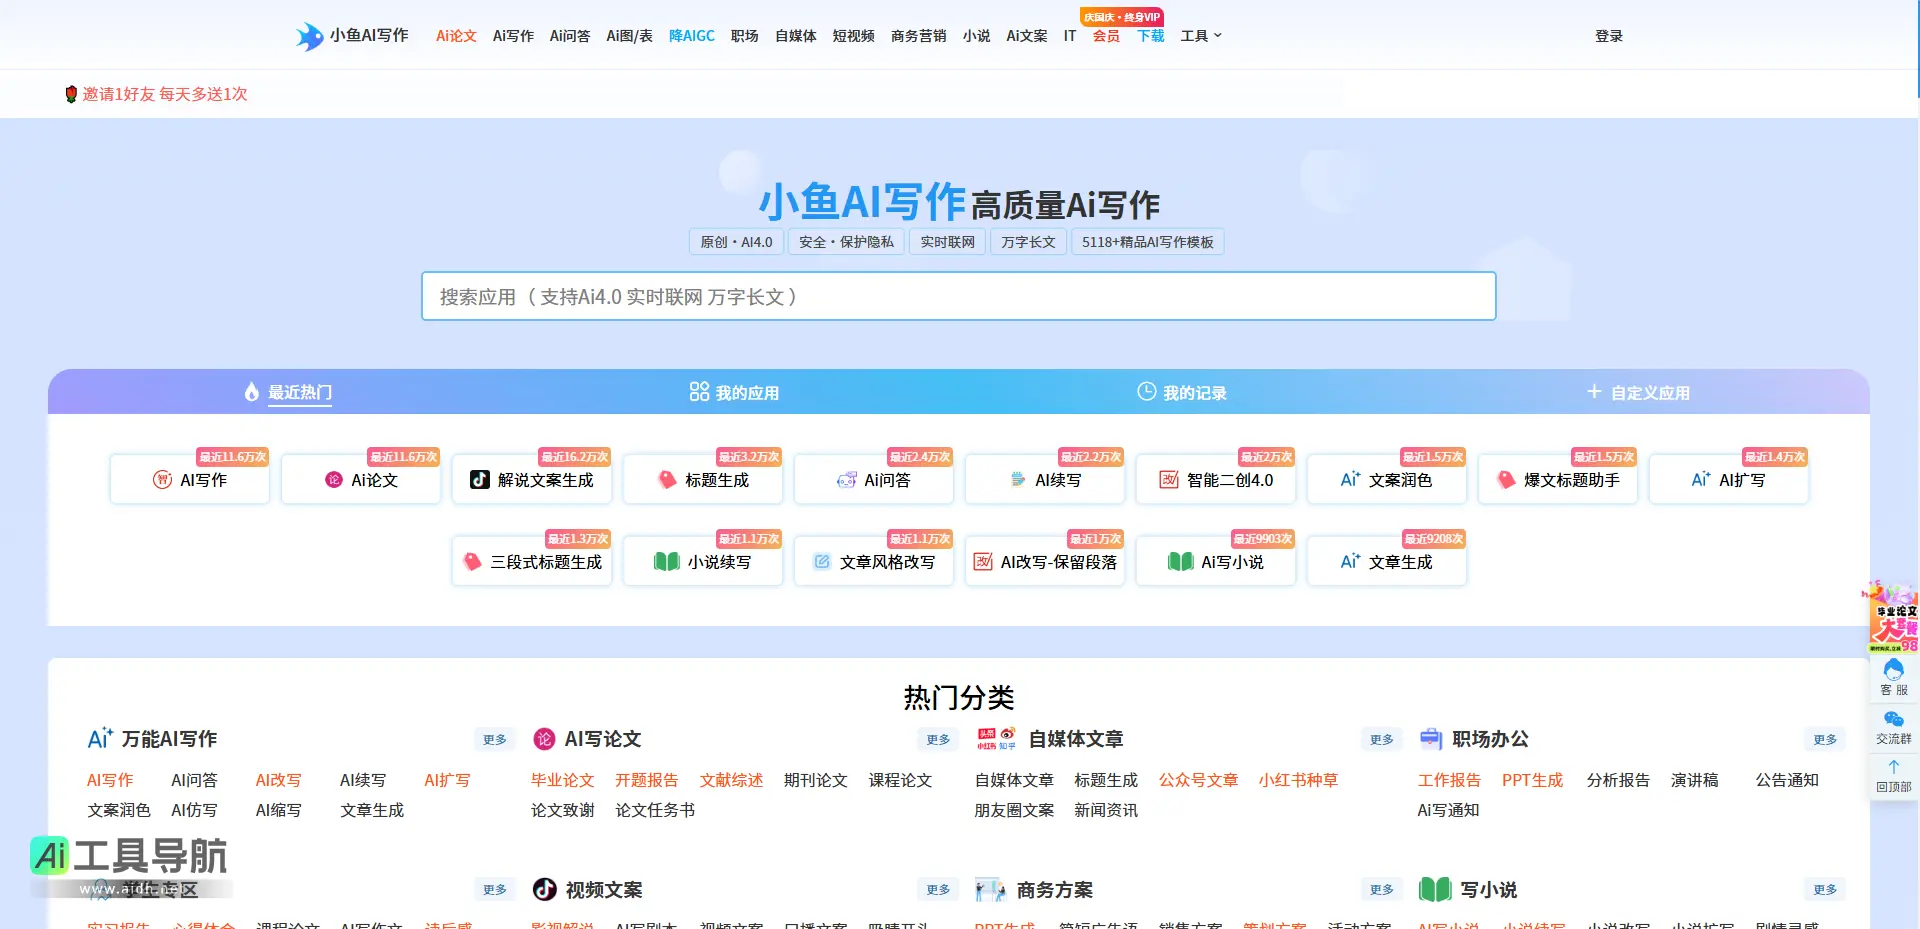
Task: Expand 更多 for 职场办公 category
Action: pos(1825,740)
